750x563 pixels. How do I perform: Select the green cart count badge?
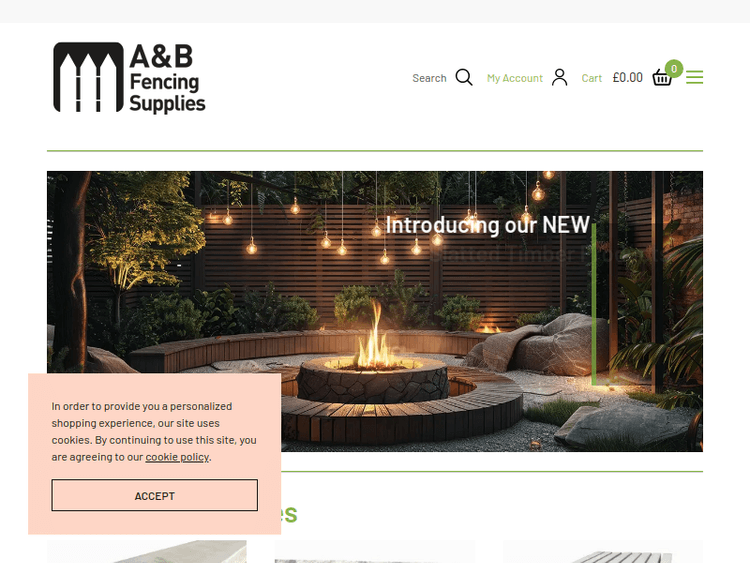point(674,69)
